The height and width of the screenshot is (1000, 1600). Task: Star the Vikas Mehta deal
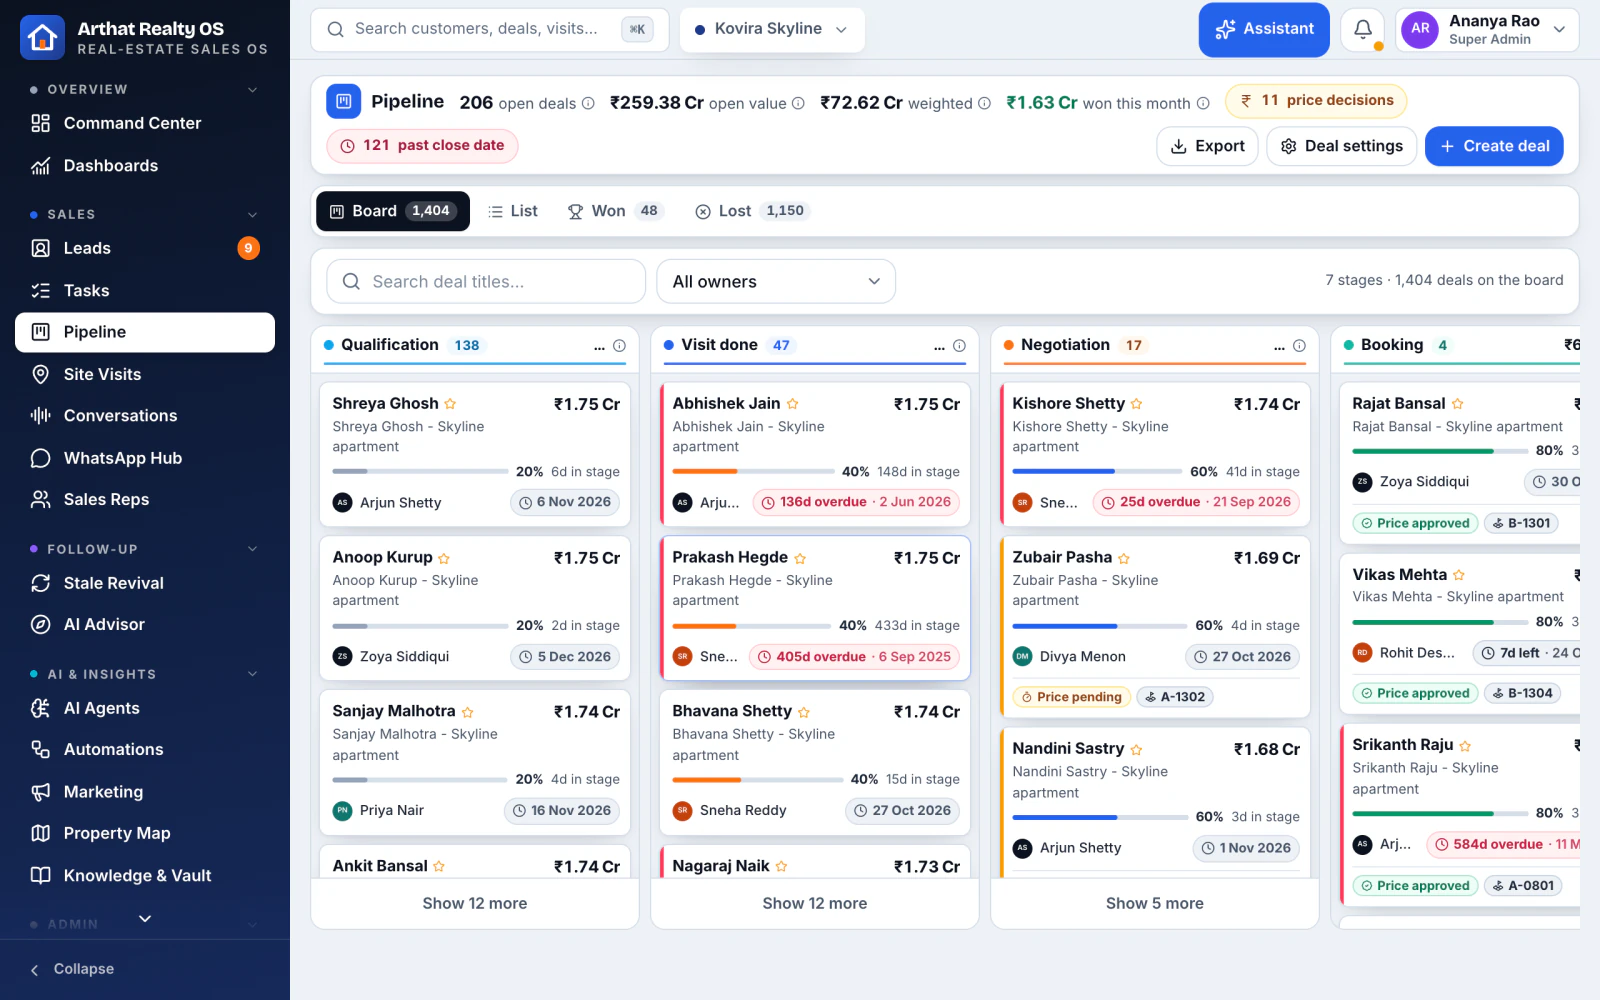tap(1459, 575)
